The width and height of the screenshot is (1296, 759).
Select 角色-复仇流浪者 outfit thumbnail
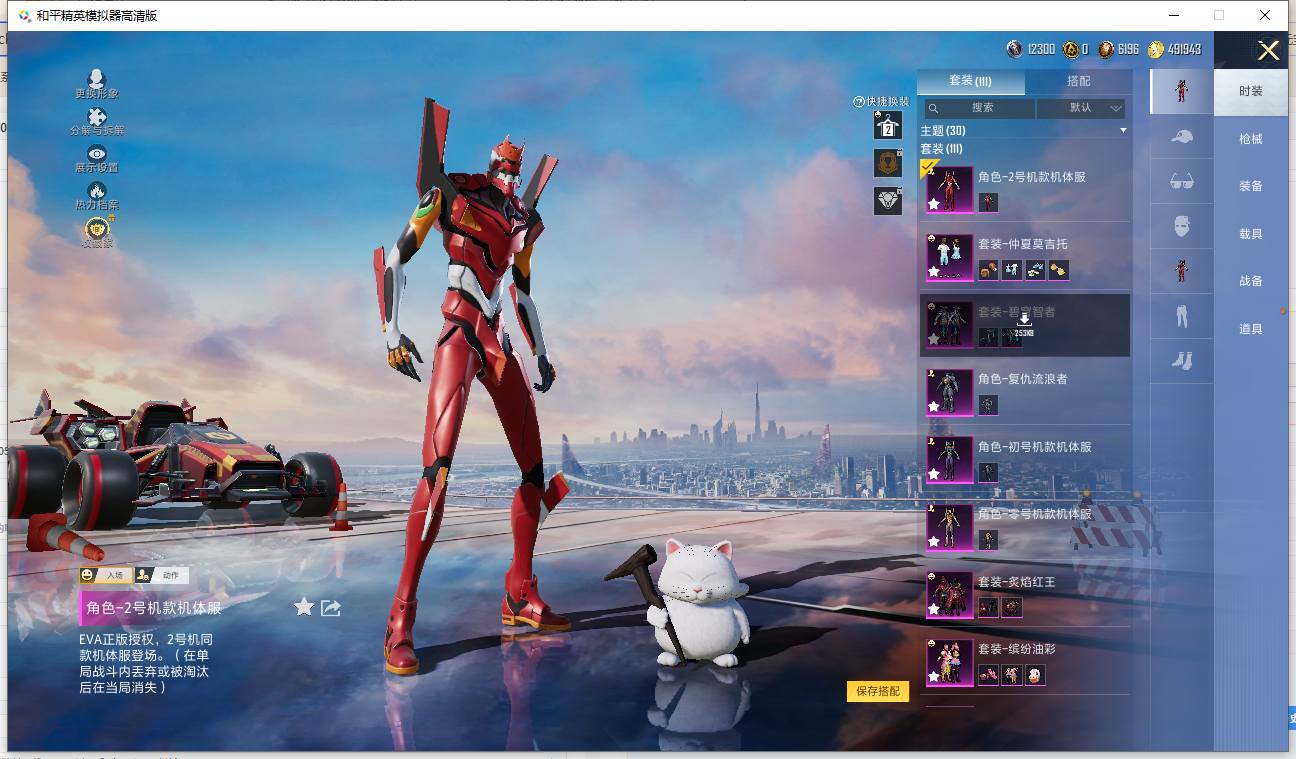(x=949, y=392)
